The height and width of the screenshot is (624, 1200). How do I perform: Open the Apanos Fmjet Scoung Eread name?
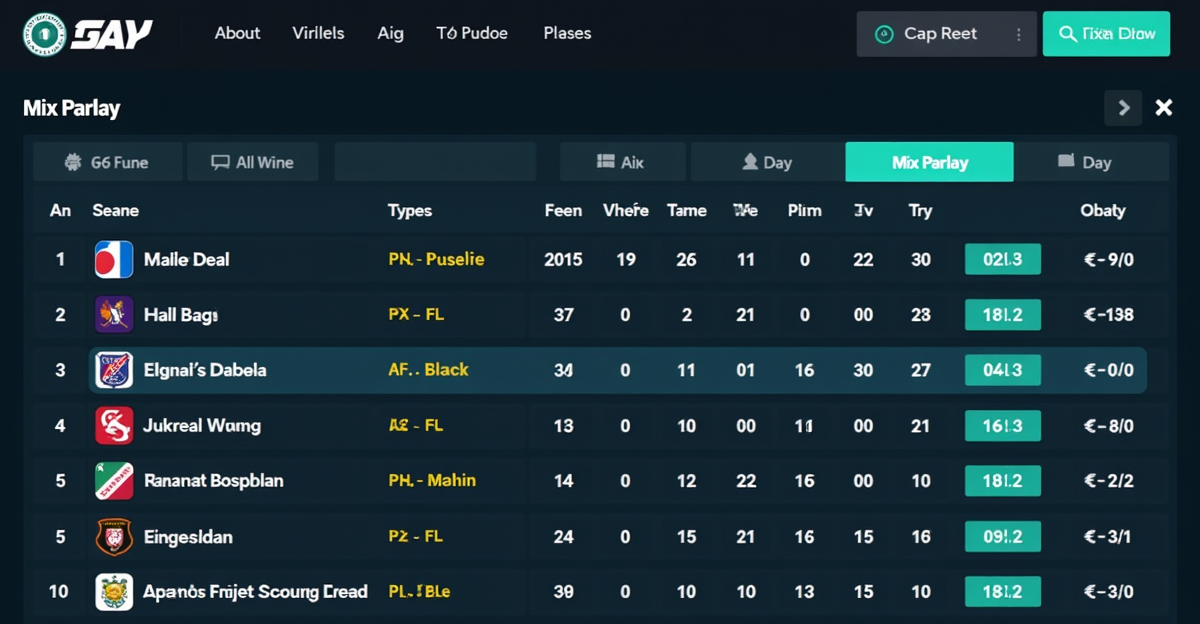[x=255, y=592]
